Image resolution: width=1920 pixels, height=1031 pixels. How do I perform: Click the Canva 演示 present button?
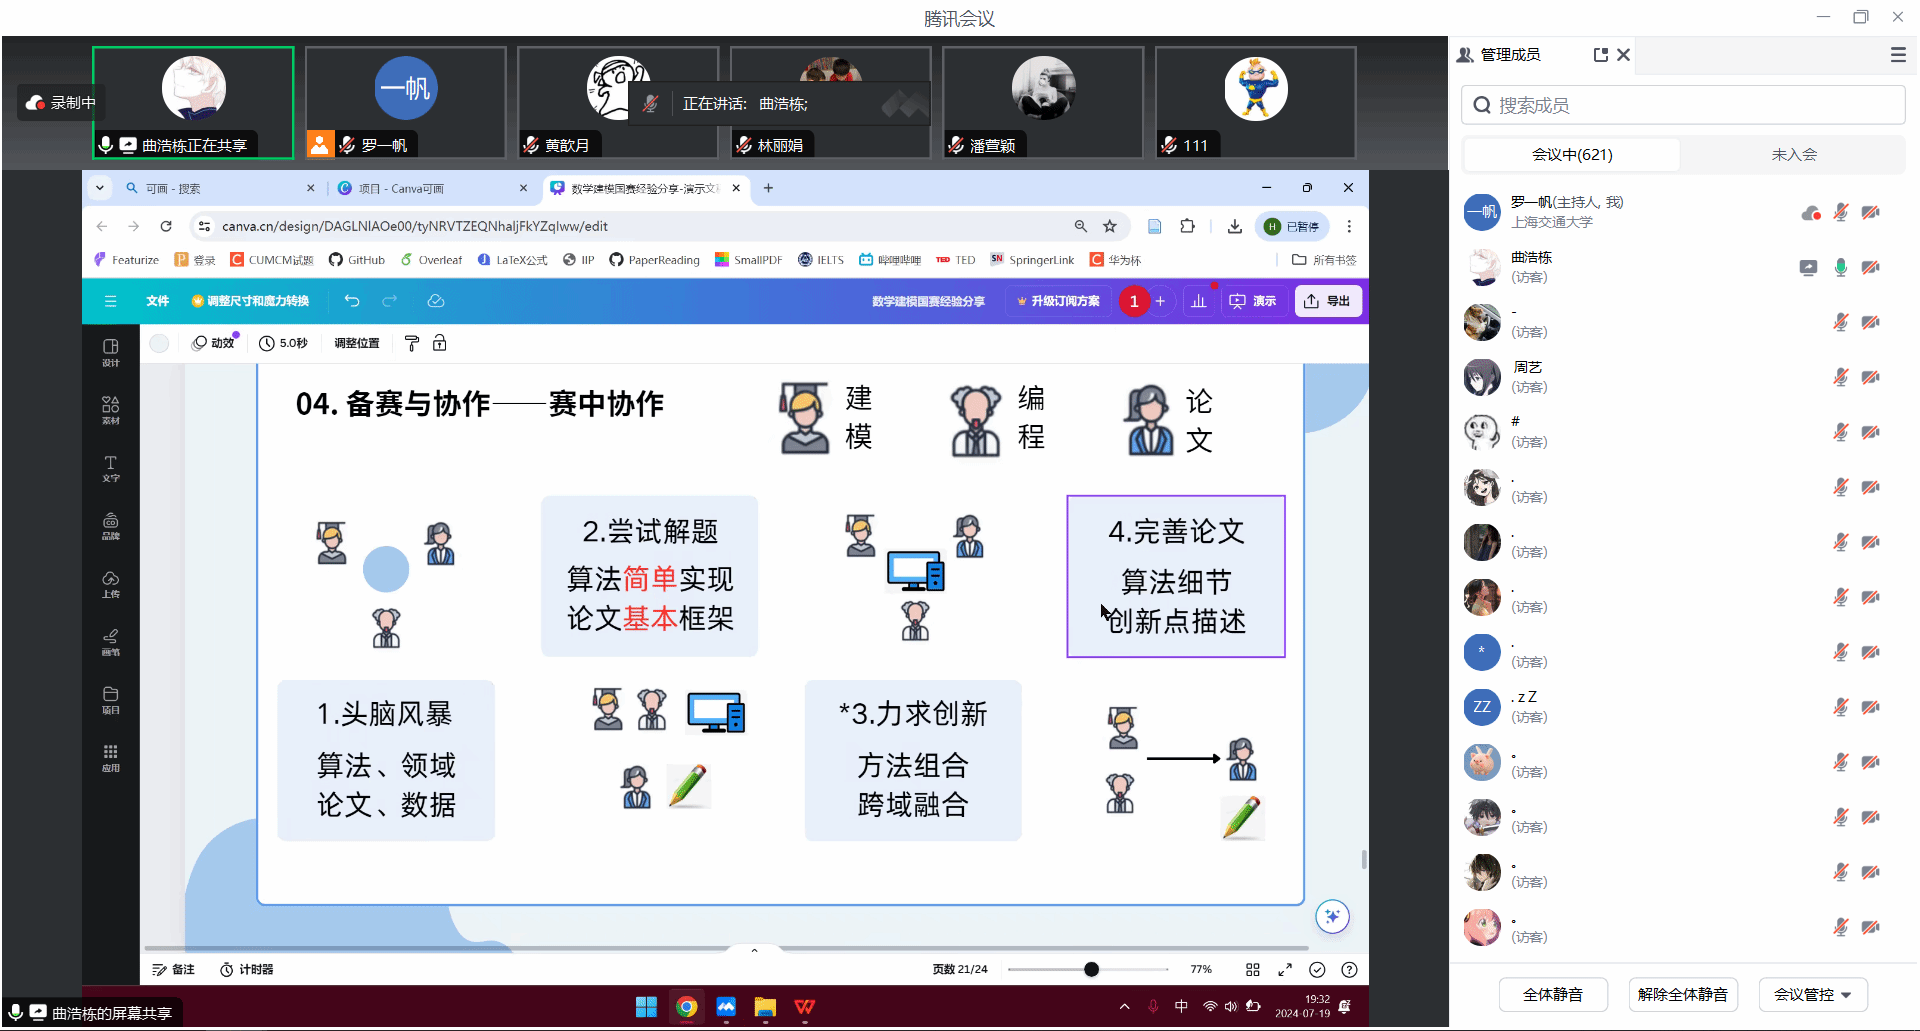pyautogui.click(x=1253, y=301)
